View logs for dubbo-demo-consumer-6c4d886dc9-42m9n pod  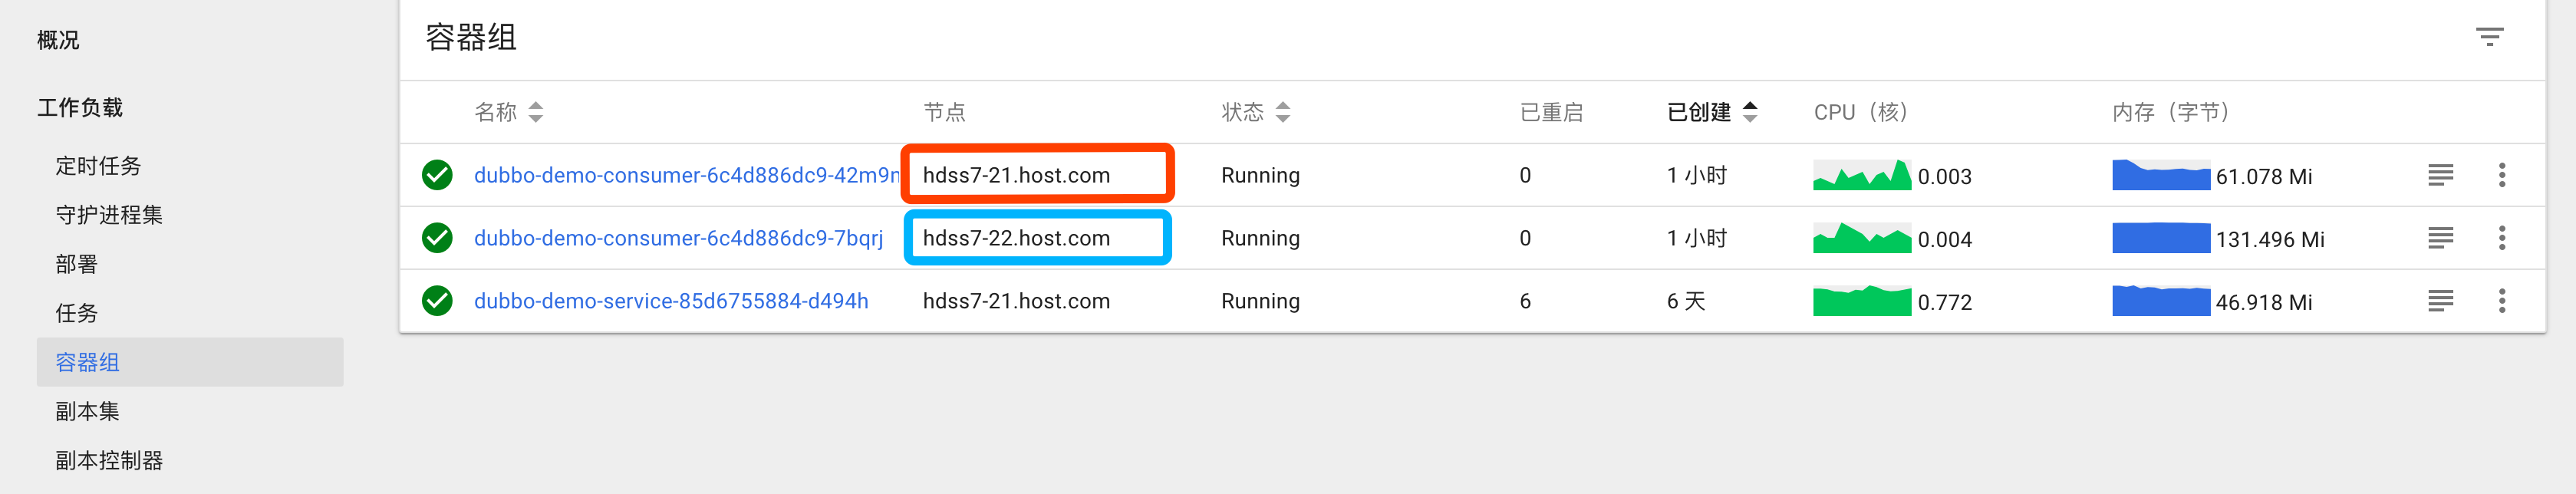point(2440,175)
